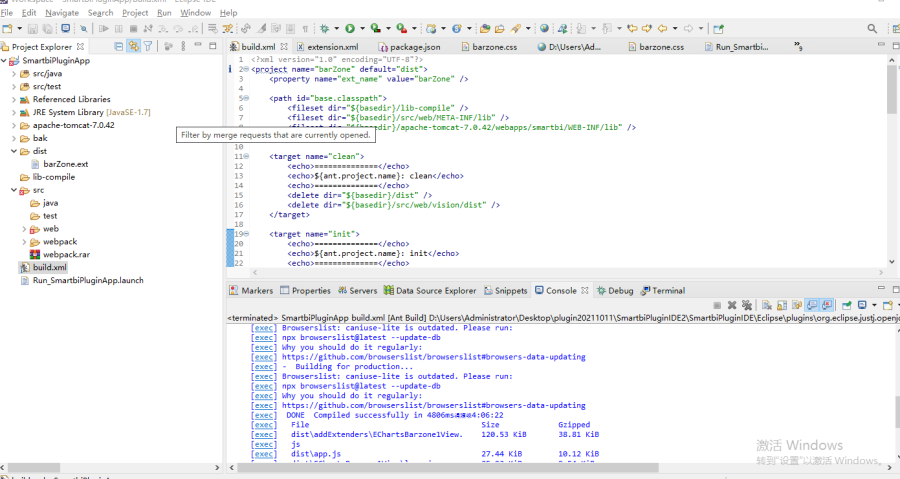900x479 pixels.
Task: Launch Debug with the bug toolbar icon
Action: tap(324, 29)
